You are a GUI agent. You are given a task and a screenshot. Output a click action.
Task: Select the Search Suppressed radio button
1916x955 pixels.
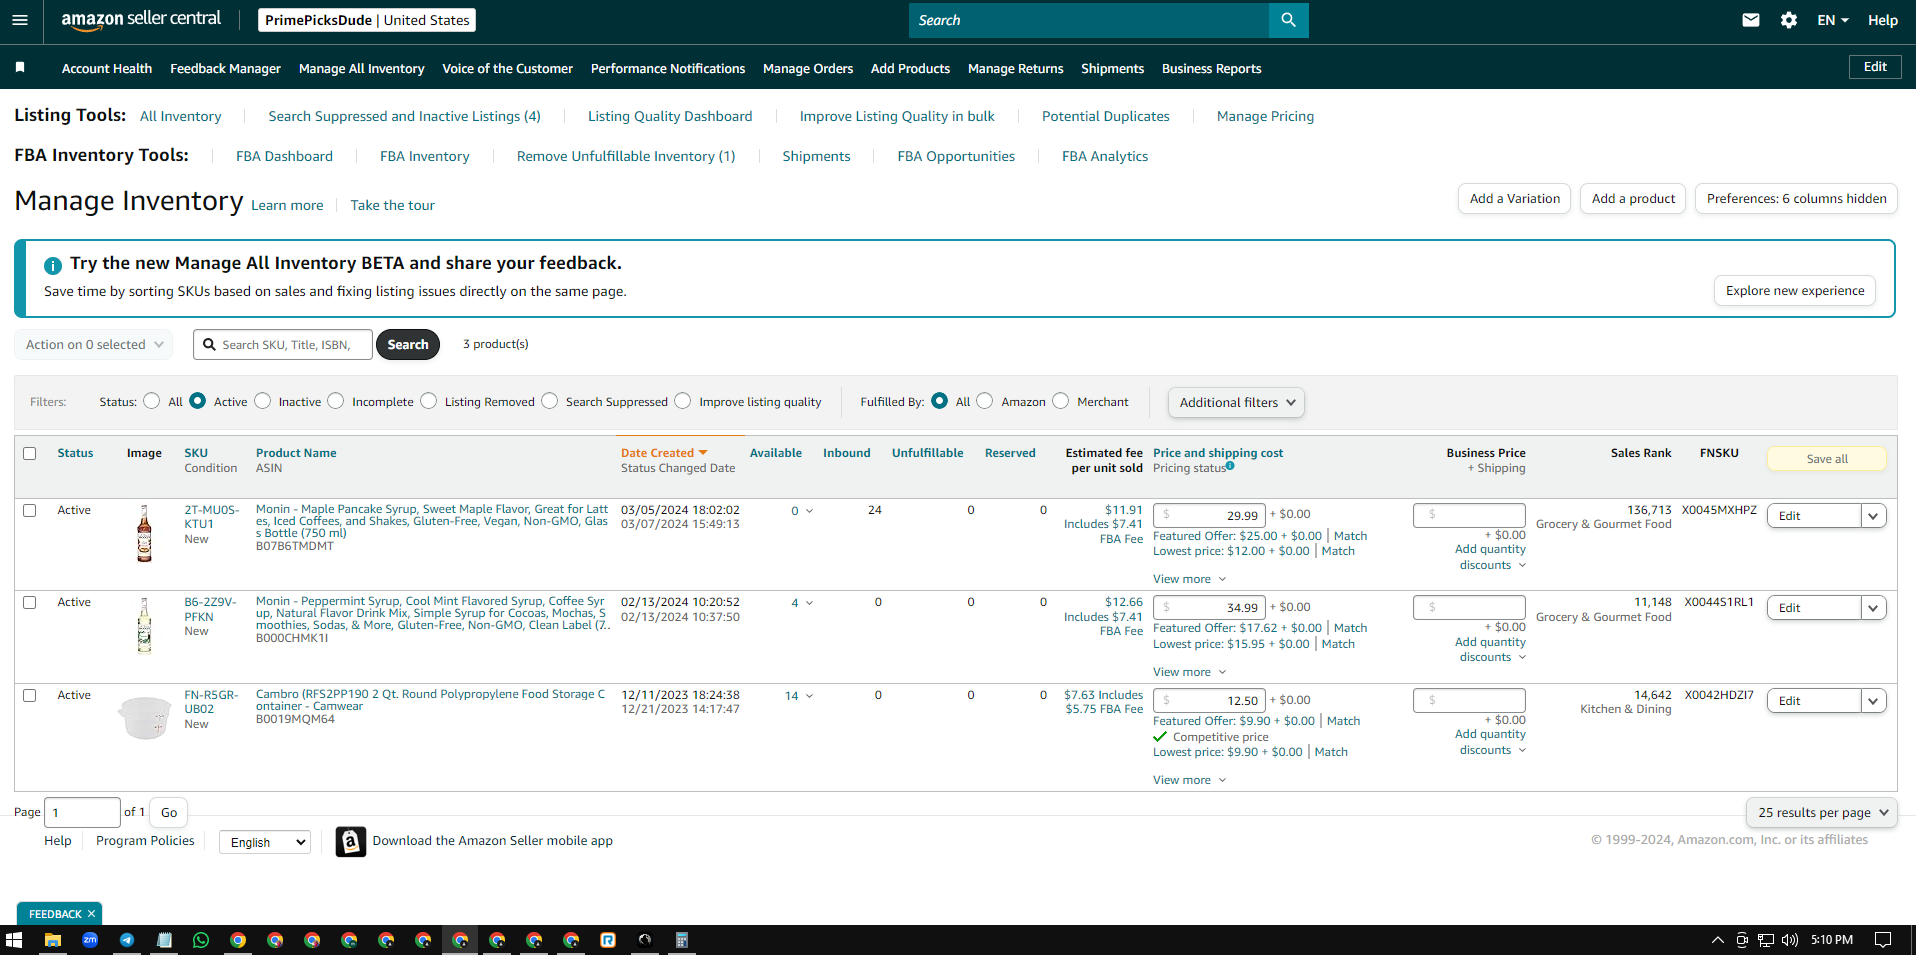(x=549, y=401)
